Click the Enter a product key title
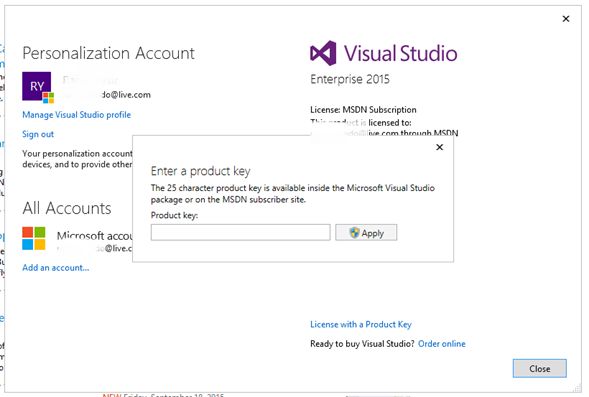 (x=201, y=171)
